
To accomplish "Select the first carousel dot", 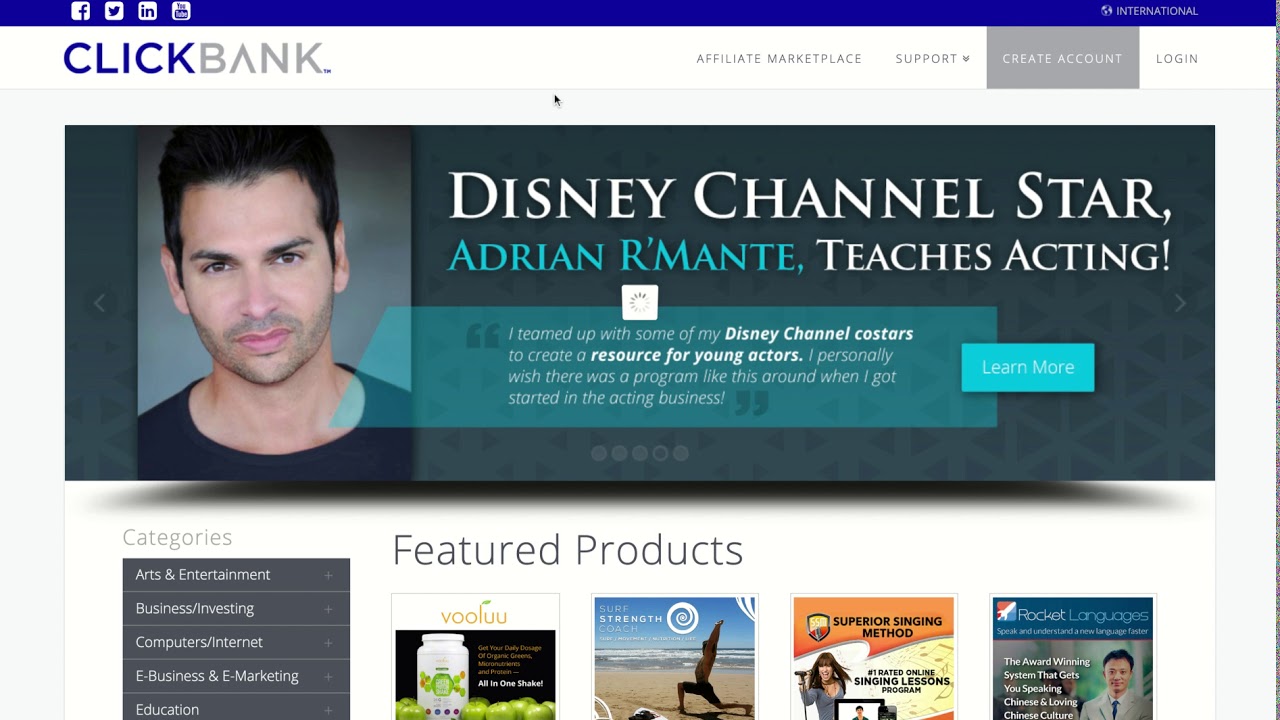I will (599, 453).
